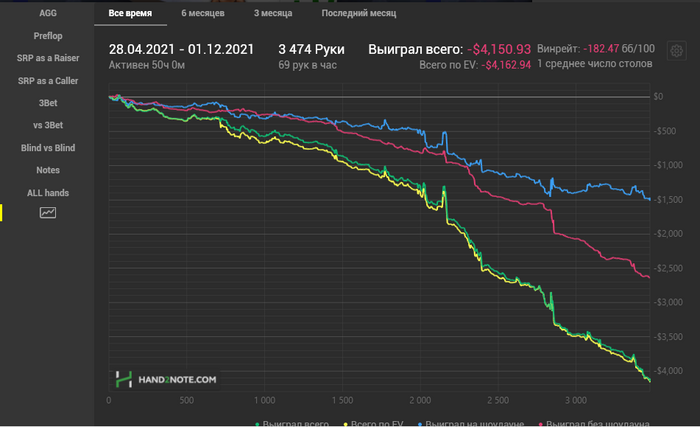Screen dimensions: 700x427
Task: Open 'SRP as a Caller' section
Action: 48,81
